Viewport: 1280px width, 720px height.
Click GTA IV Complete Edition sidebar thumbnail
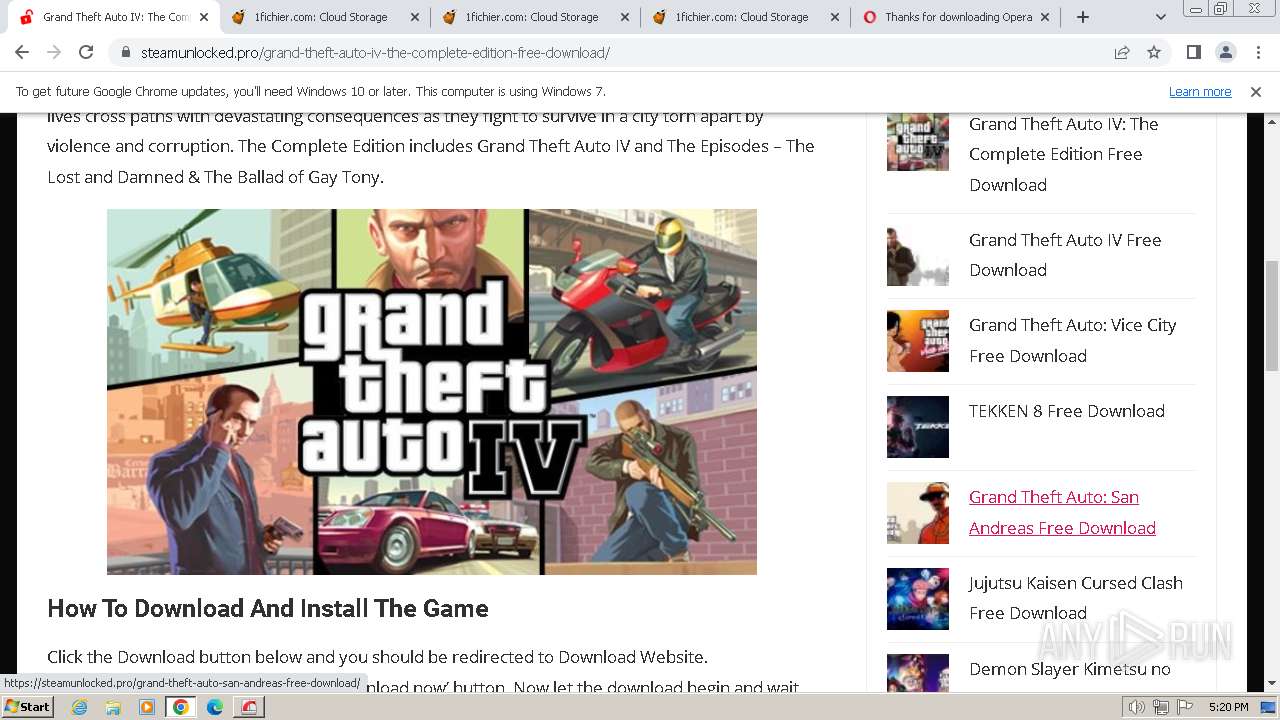click(x=918, y=141)
